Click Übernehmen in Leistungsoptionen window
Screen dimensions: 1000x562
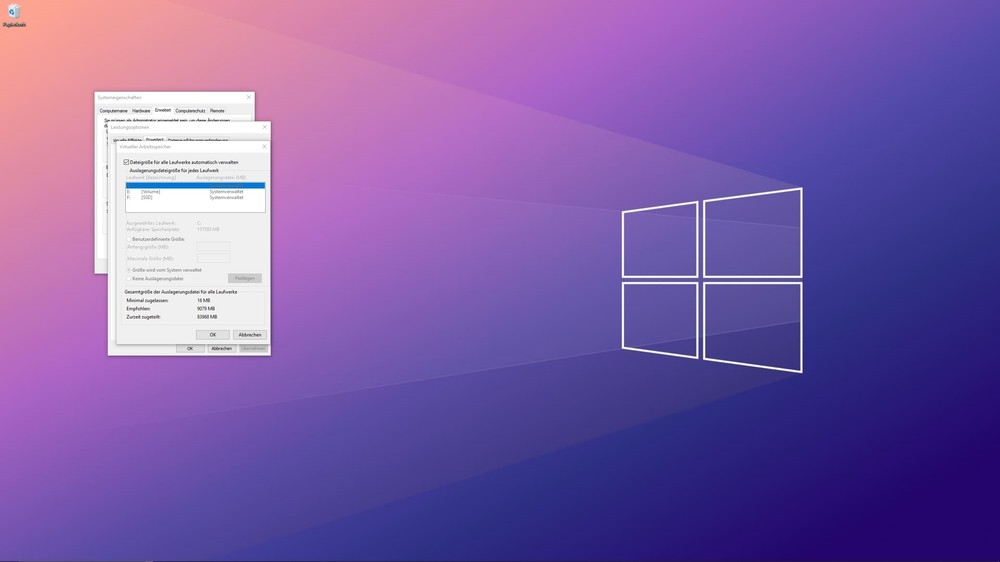tap(253, 348)
